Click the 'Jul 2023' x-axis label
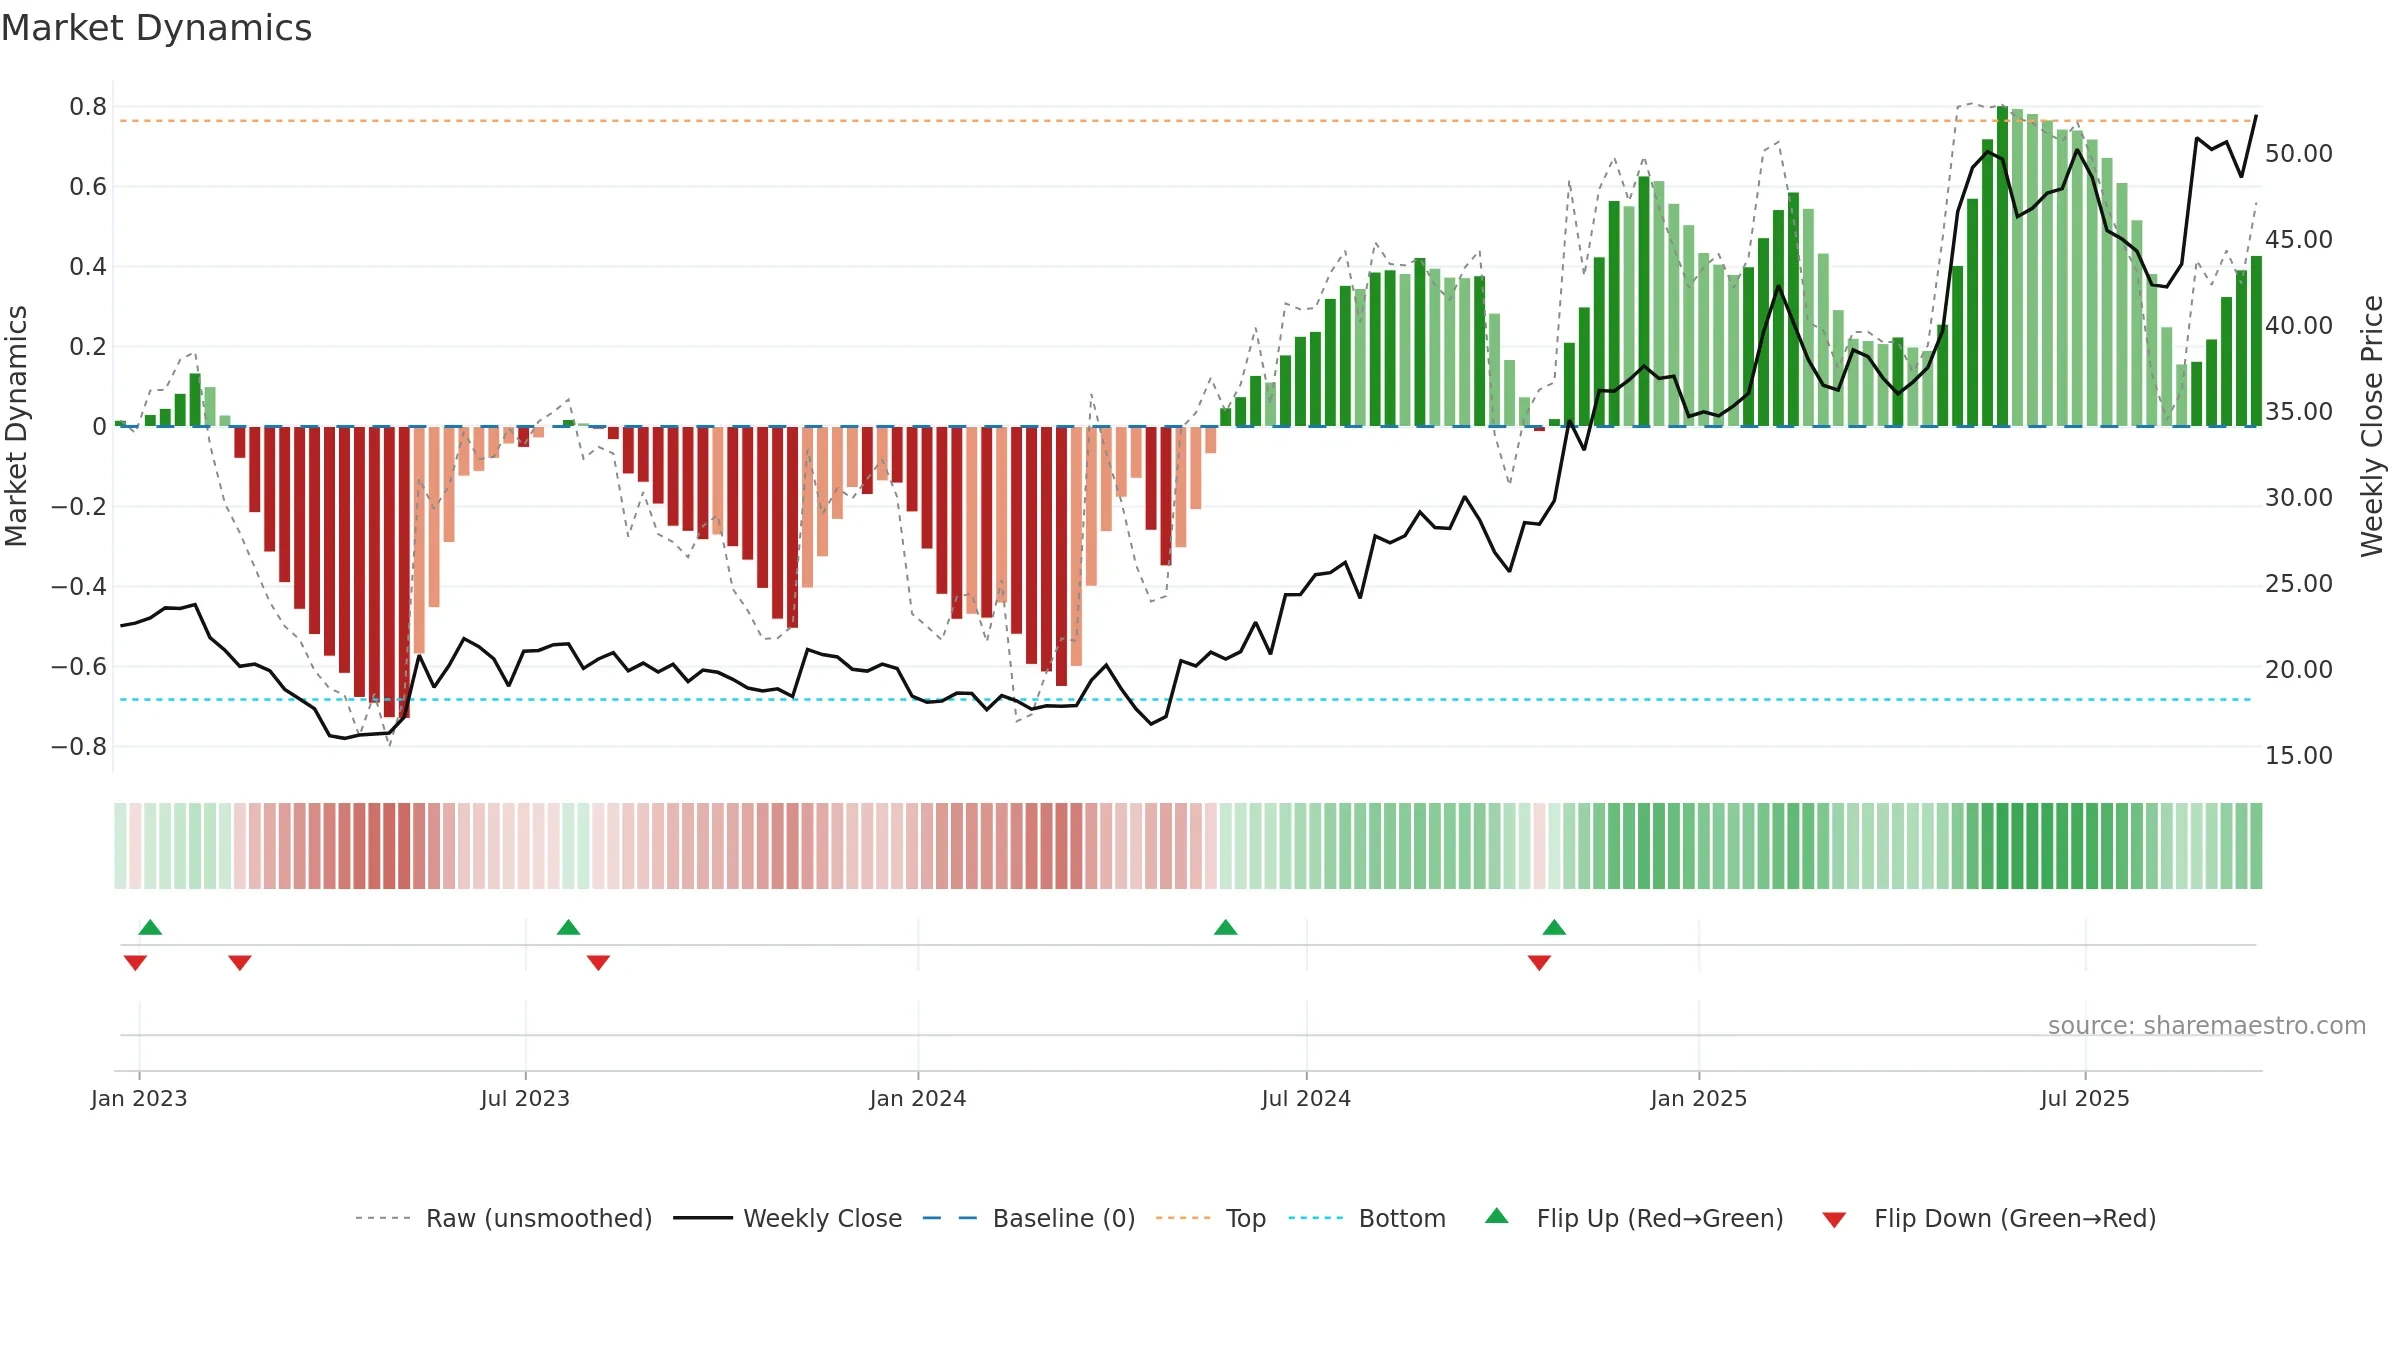 click(525, 1098)
